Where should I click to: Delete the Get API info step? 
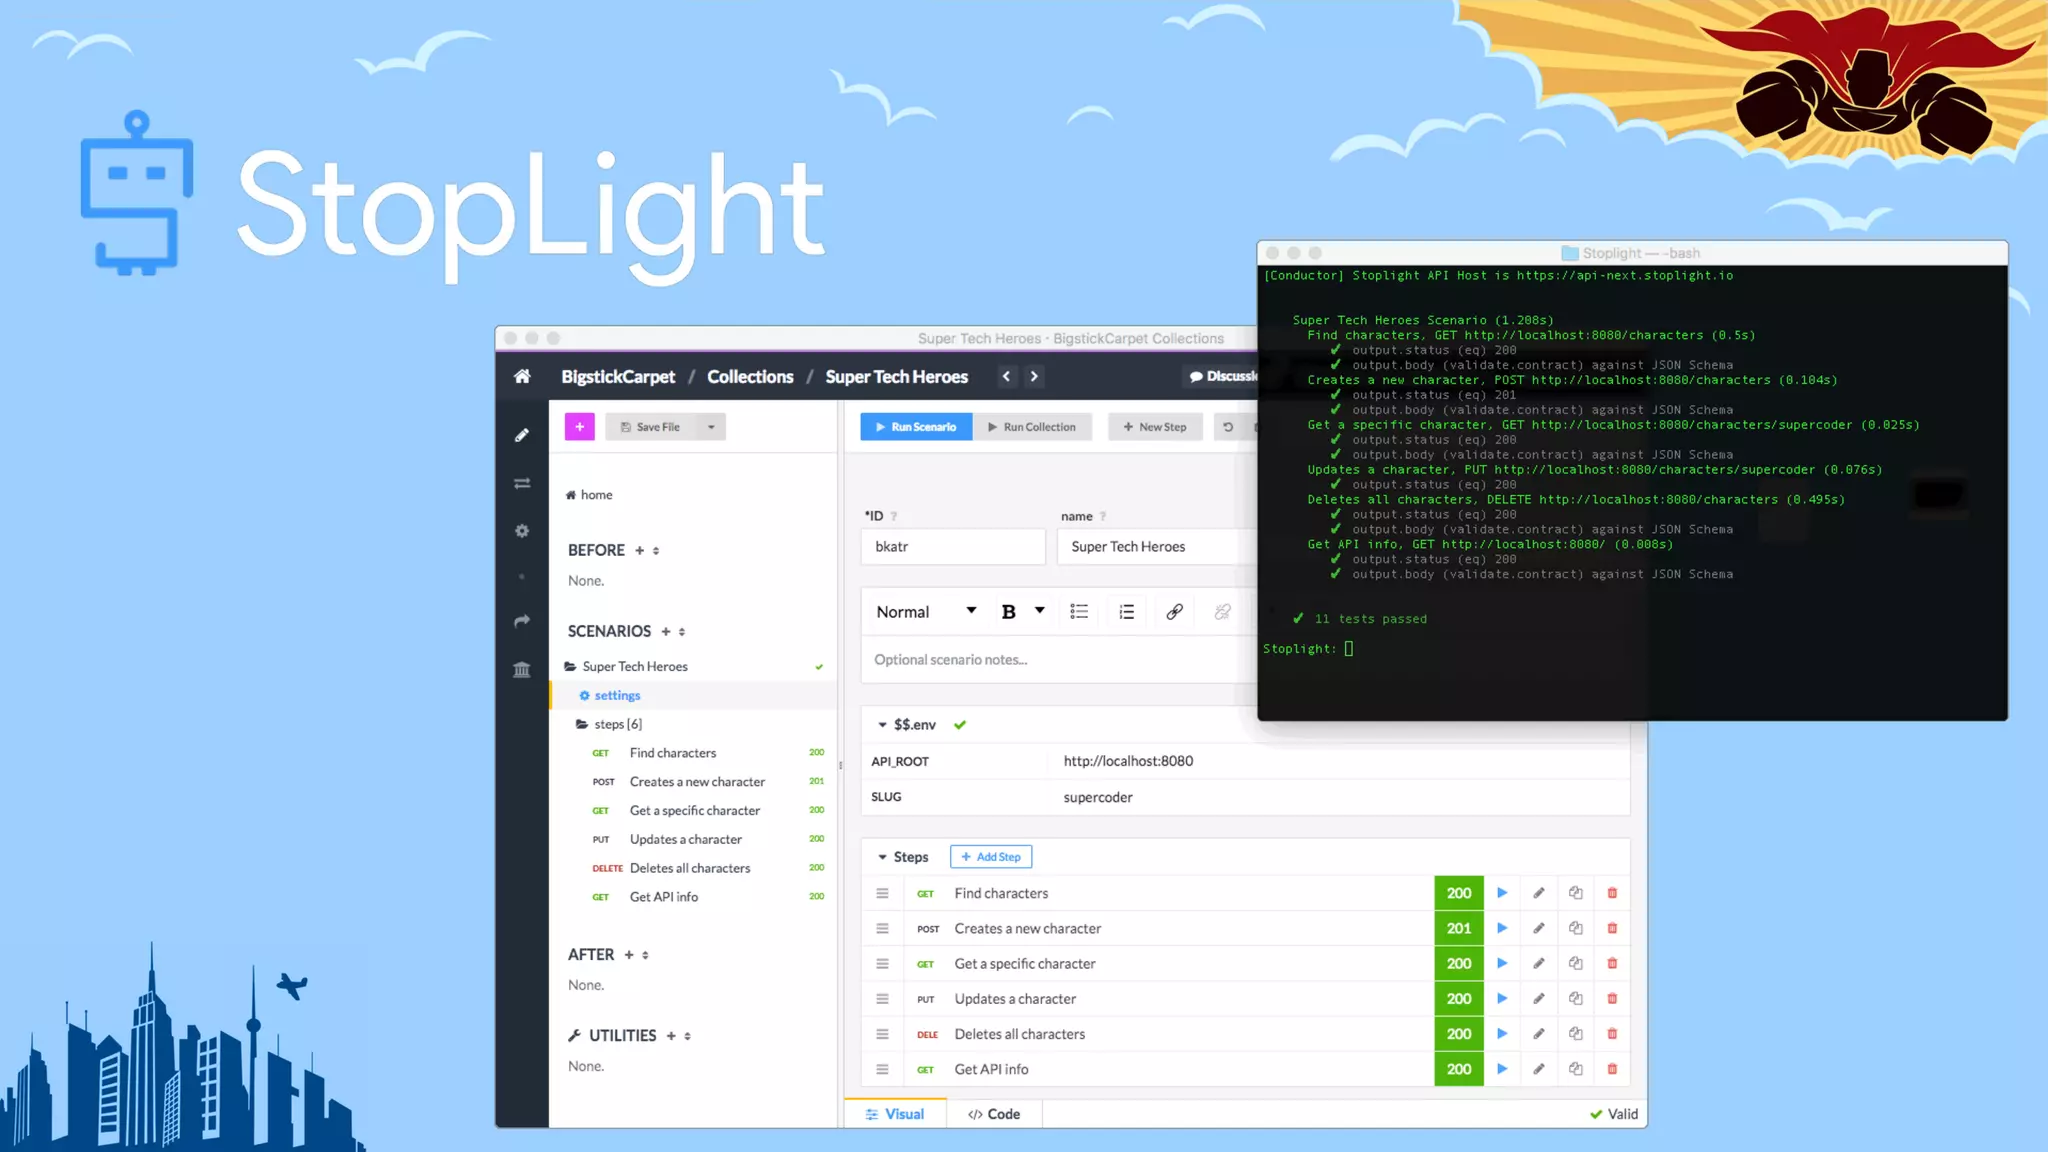(x=1612, y=1069)
